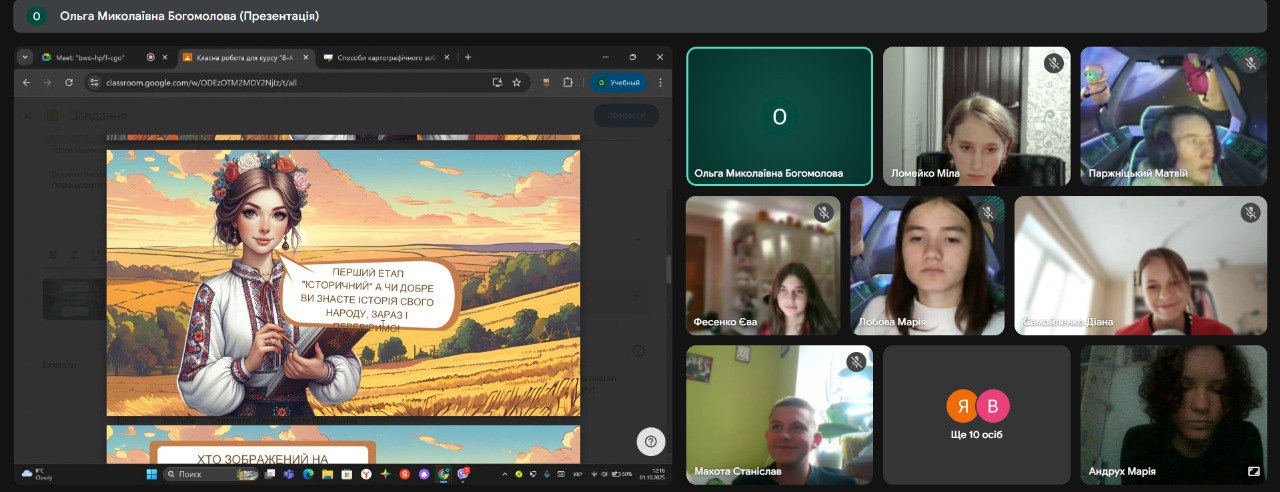Image resolution: width=1280 pixels, height=492 pixels.
Task: Open Chrome's three-dot menu
Action: 660,82
